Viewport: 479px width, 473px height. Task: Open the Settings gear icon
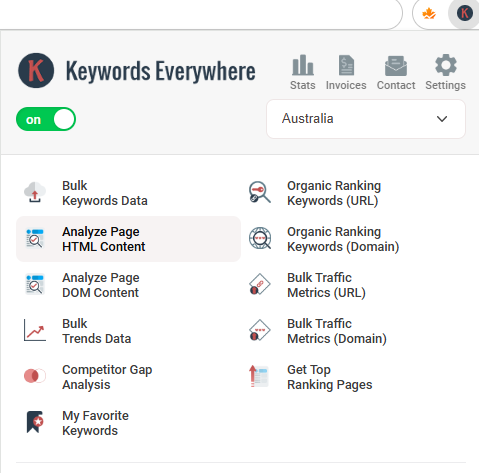445,65
